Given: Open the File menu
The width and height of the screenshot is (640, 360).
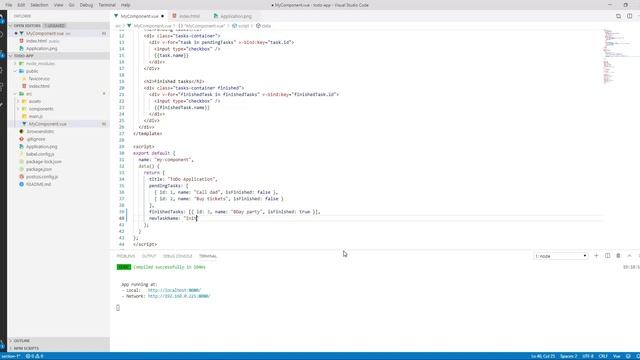Looking at the screenshot, I should tap(9, 5).
